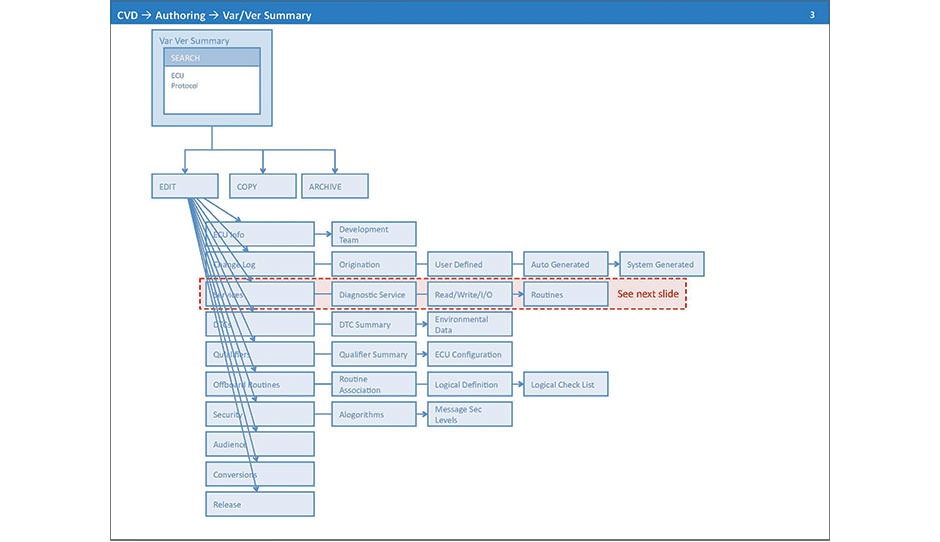The height and width of the screenshot is (542, 940).
Task: Open the ECU Configuration box
Action: (469, 354)
